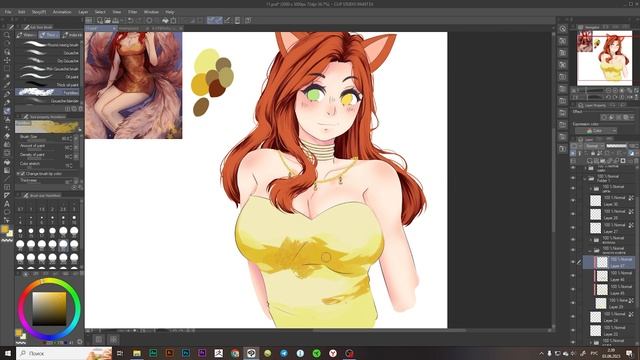Choose the Gouache blender brush
The image size is (640, 360).
pyautogui.click(x=48, y=100)
